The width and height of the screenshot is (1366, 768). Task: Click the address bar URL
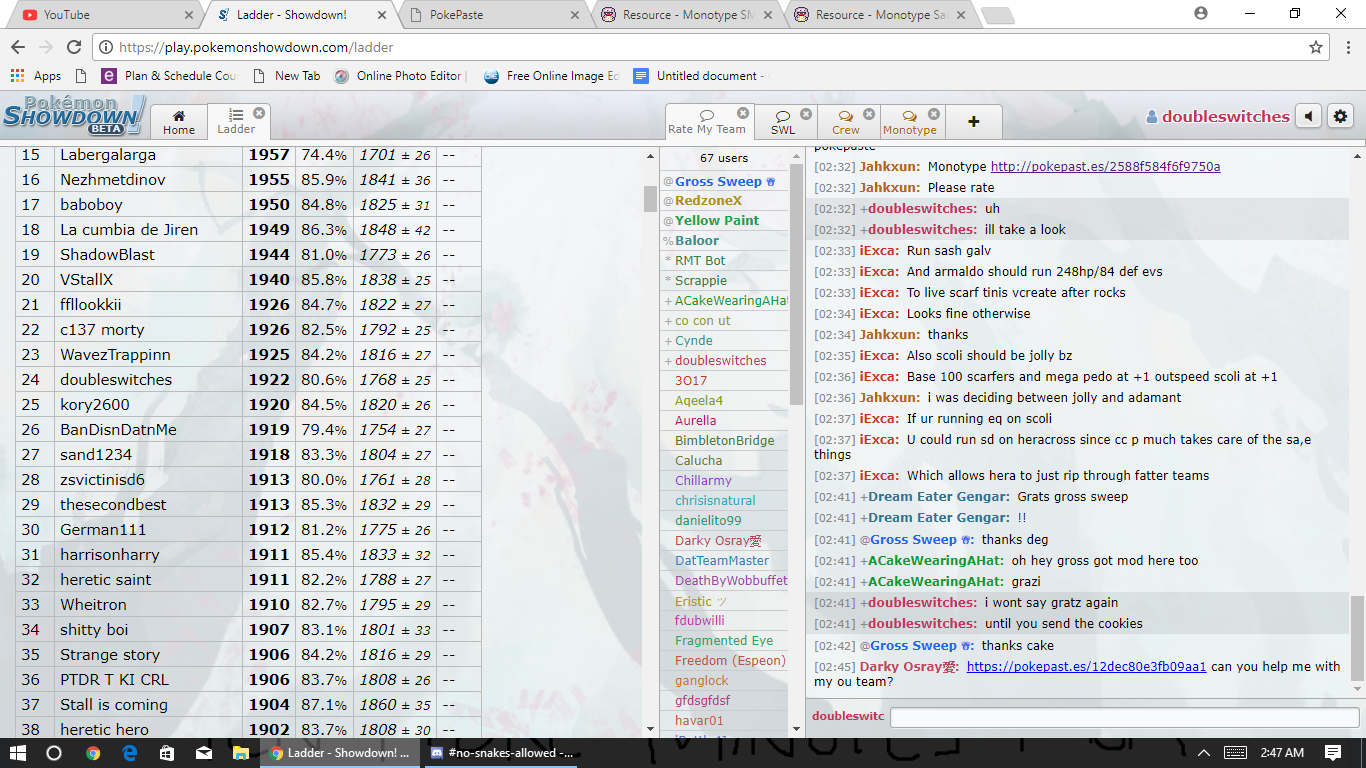(x=256, y=47)
